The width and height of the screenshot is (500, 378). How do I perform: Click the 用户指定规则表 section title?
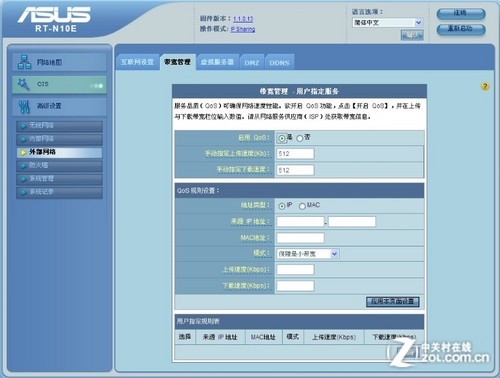pyautogui.click(x=198, y=321)
